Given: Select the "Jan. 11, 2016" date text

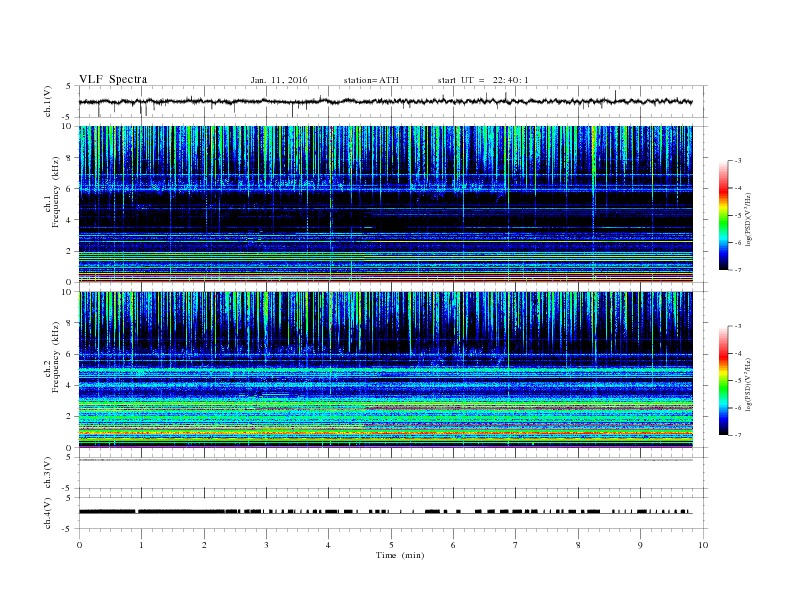Looking at the screenshot, I should pos(279,80).
